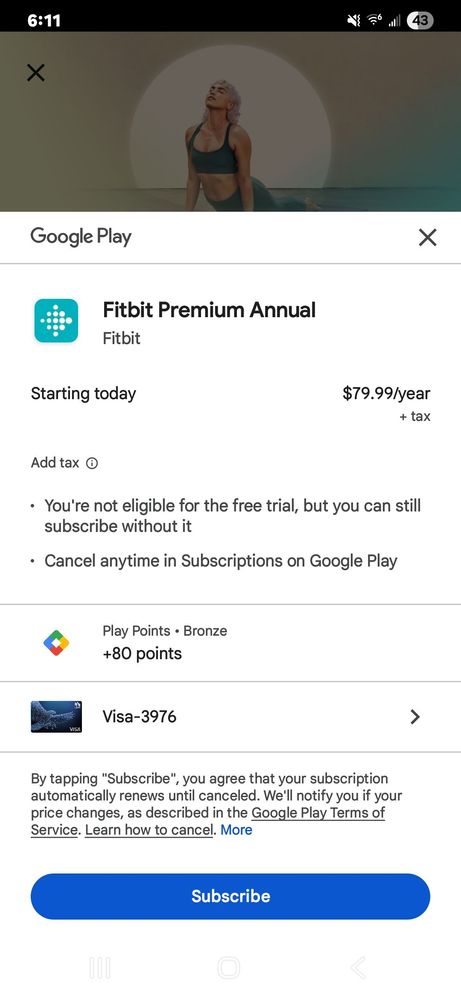Tap the Android back navigation icon
Viewport: 461px width, 999px height.
[358, 968]
